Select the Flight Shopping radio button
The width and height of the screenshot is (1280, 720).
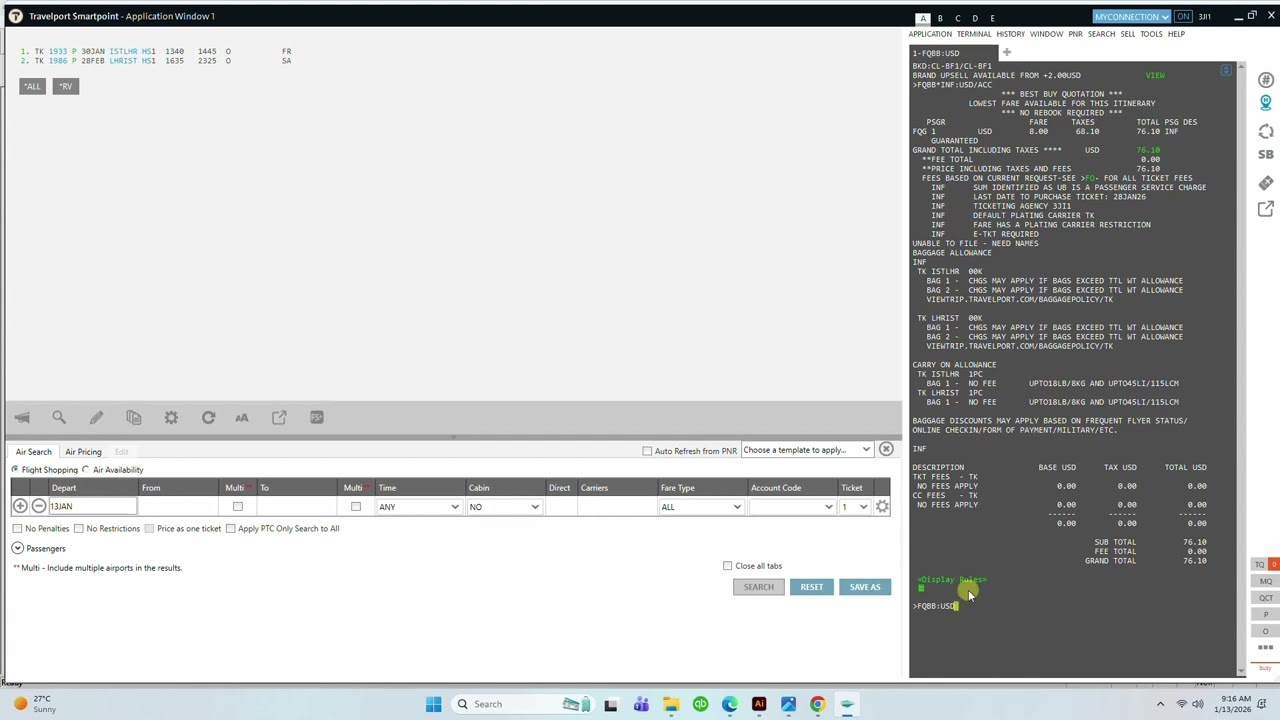(x=15, y=470)
